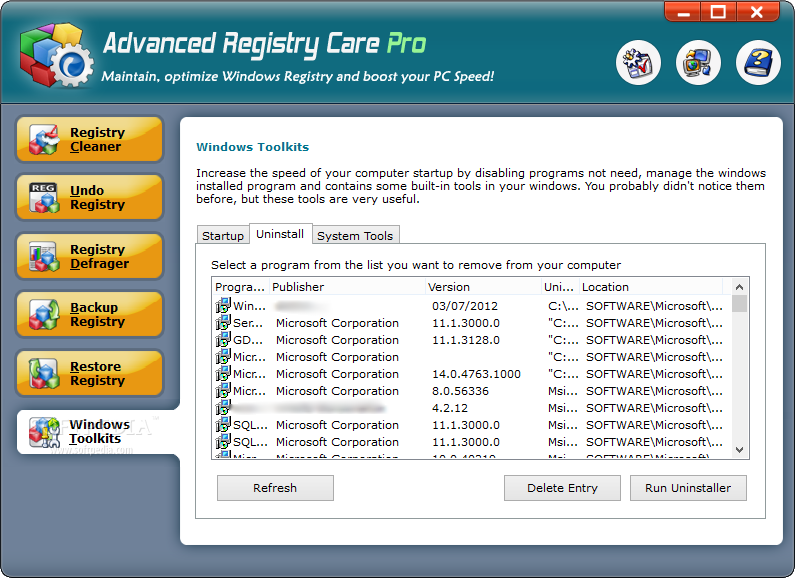The height and width of the screenshot is (578, 795).
Task: Click the Windows Toolkits heading
Action: pos(252,147)
